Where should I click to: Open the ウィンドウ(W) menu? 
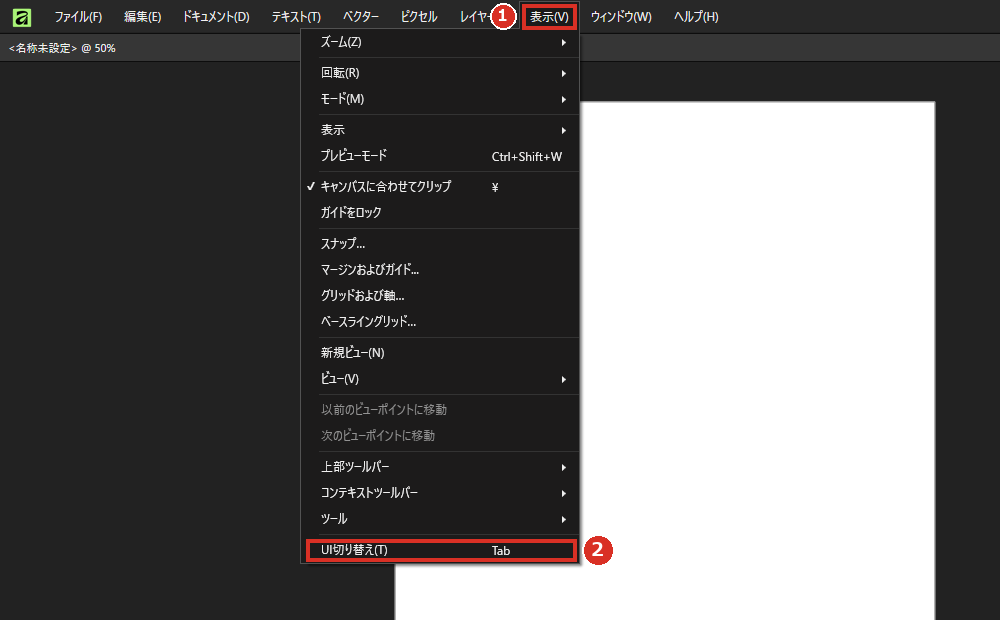621,17
